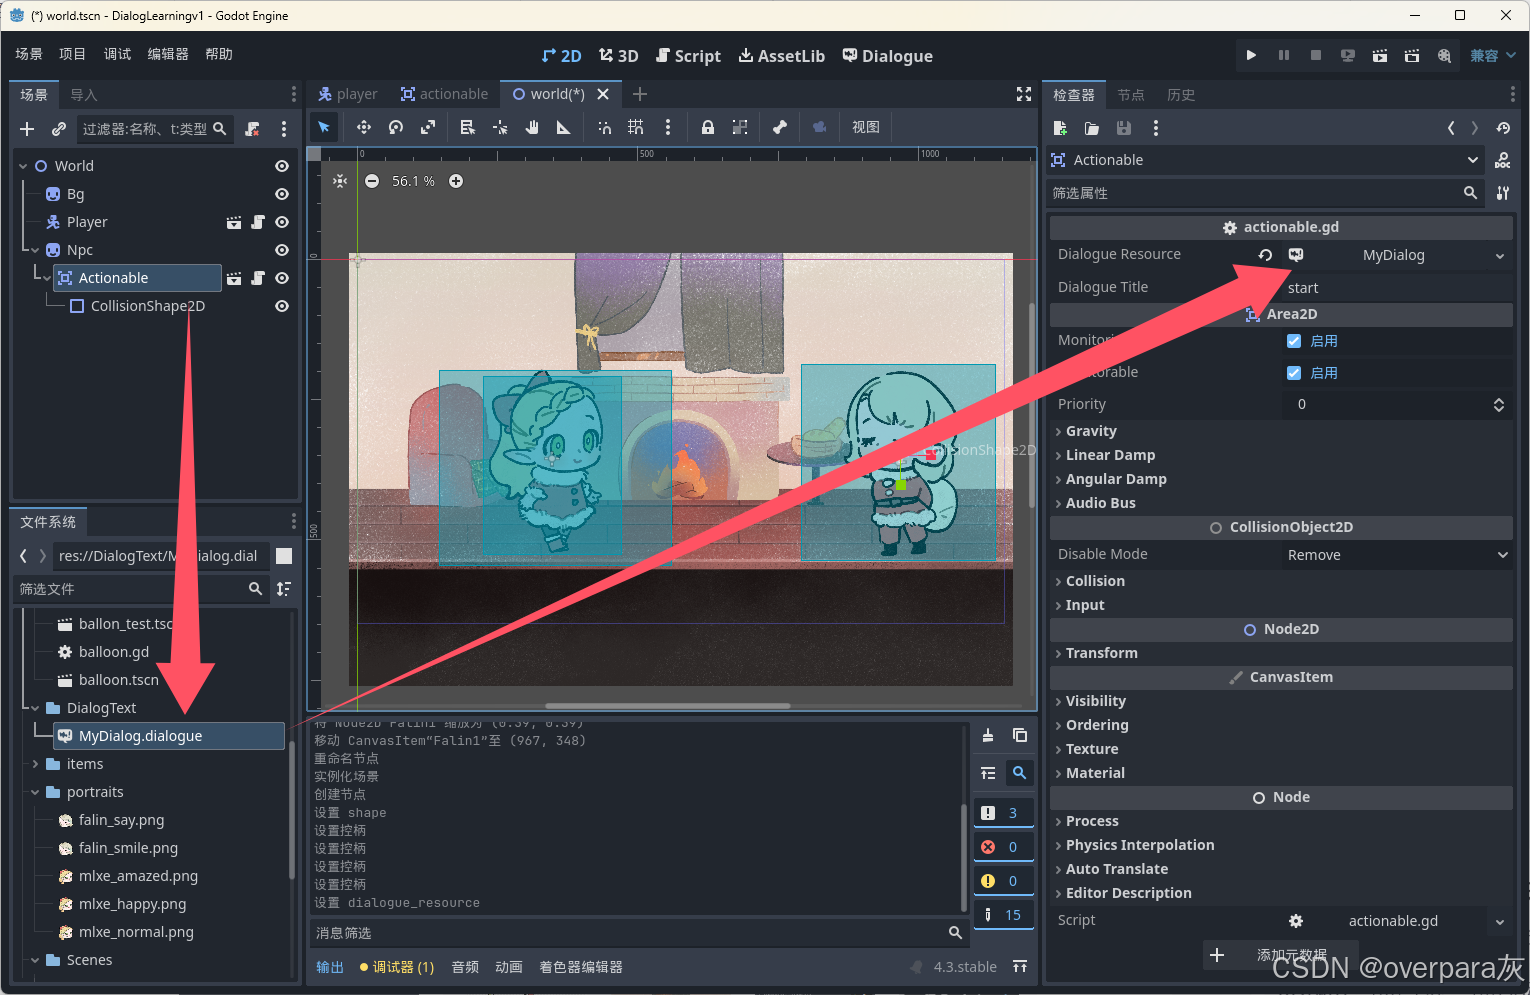
Task: Open skeleton options bone icon
Action: [x=780, y=127]
